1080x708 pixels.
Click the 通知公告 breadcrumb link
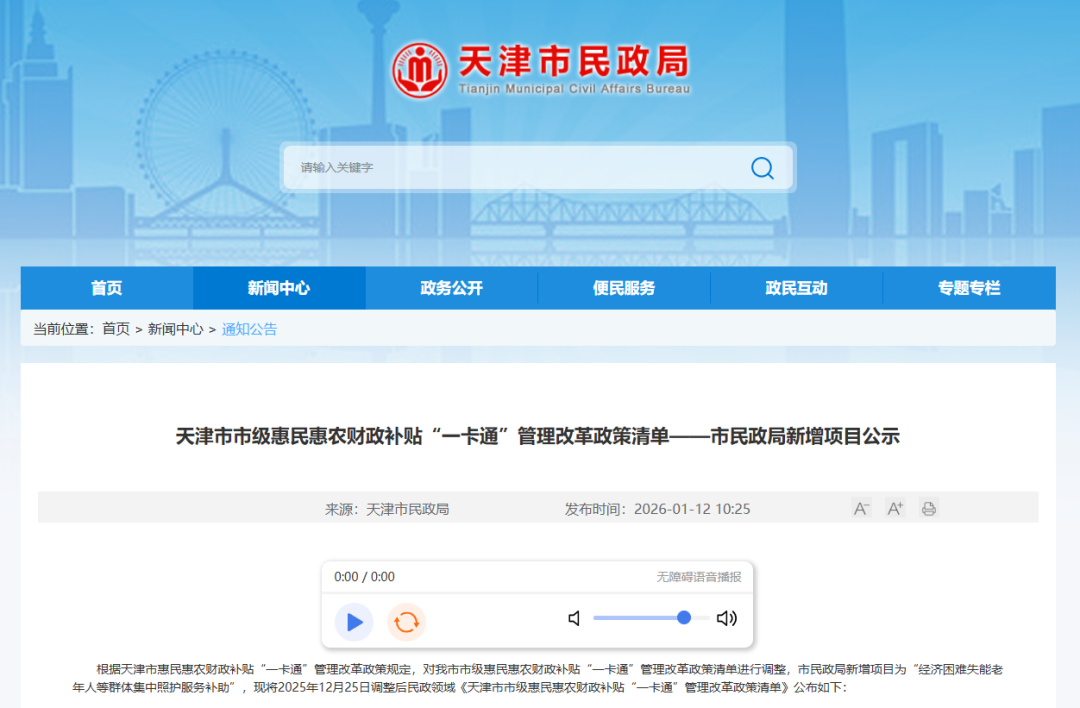click(249, 329)
